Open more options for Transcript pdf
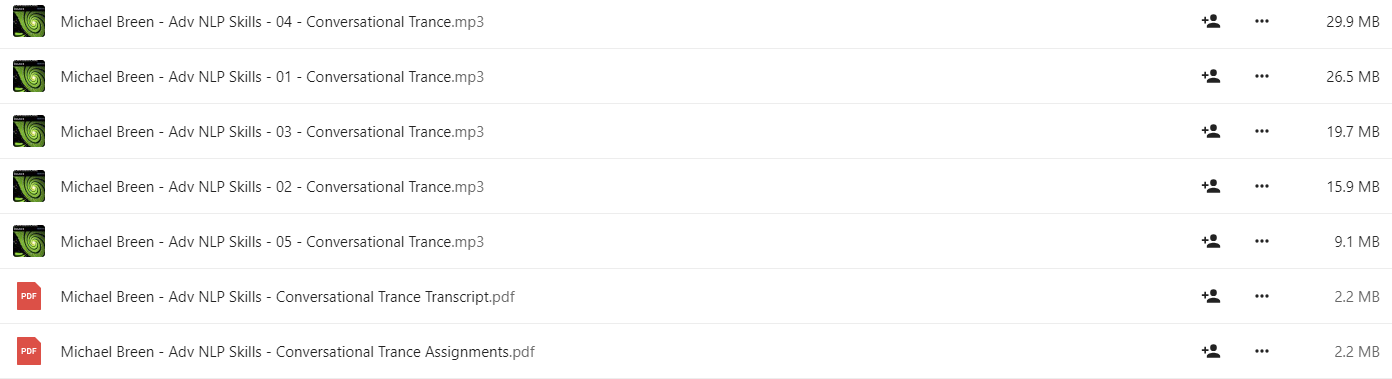 pos(1262,296)
